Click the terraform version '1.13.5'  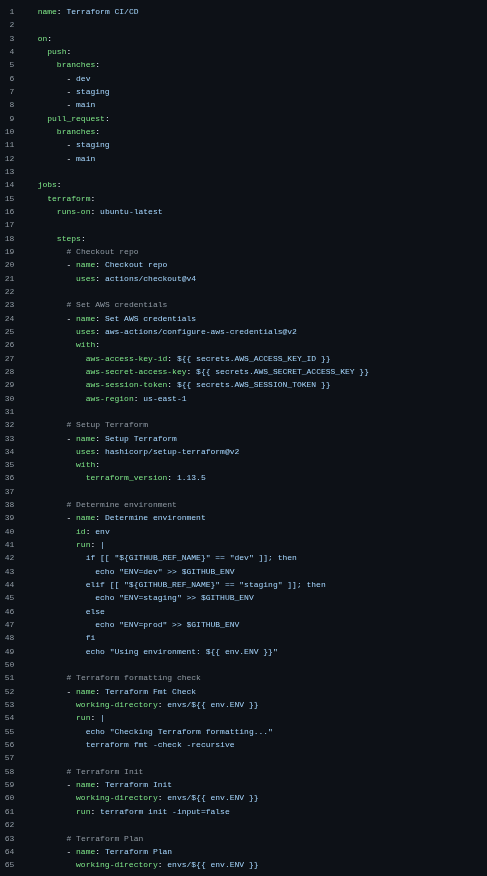point(191,478)
